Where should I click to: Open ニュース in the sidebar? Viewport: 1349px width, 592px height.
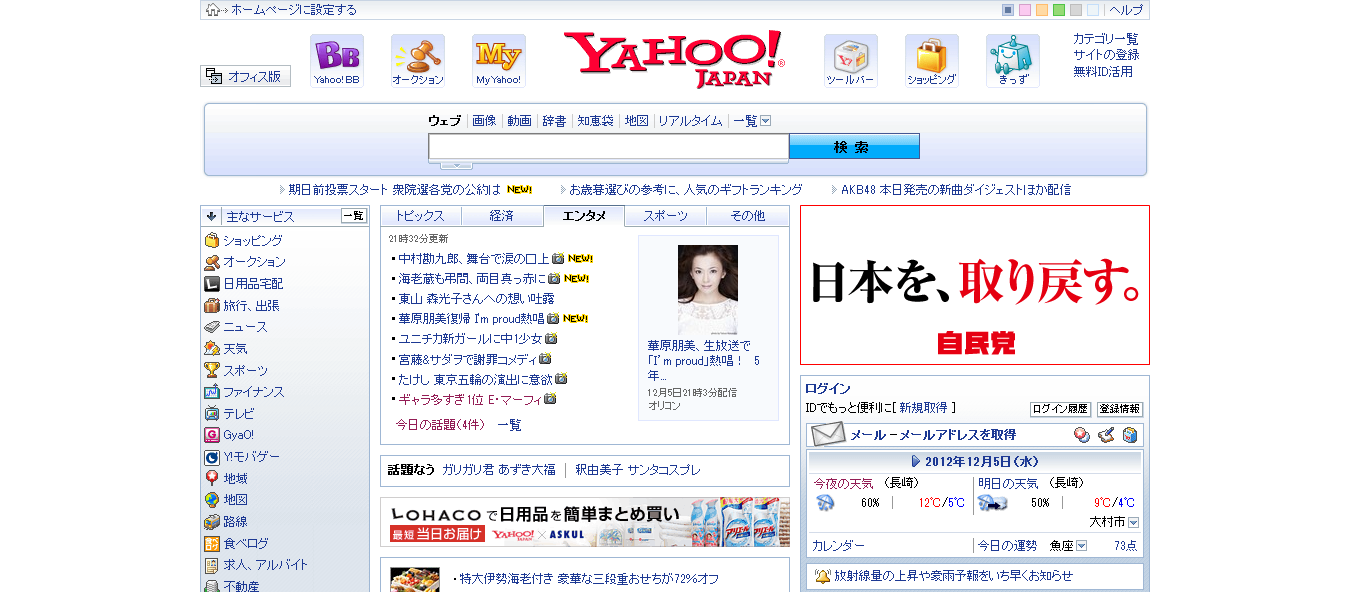[x=245, y=327]
